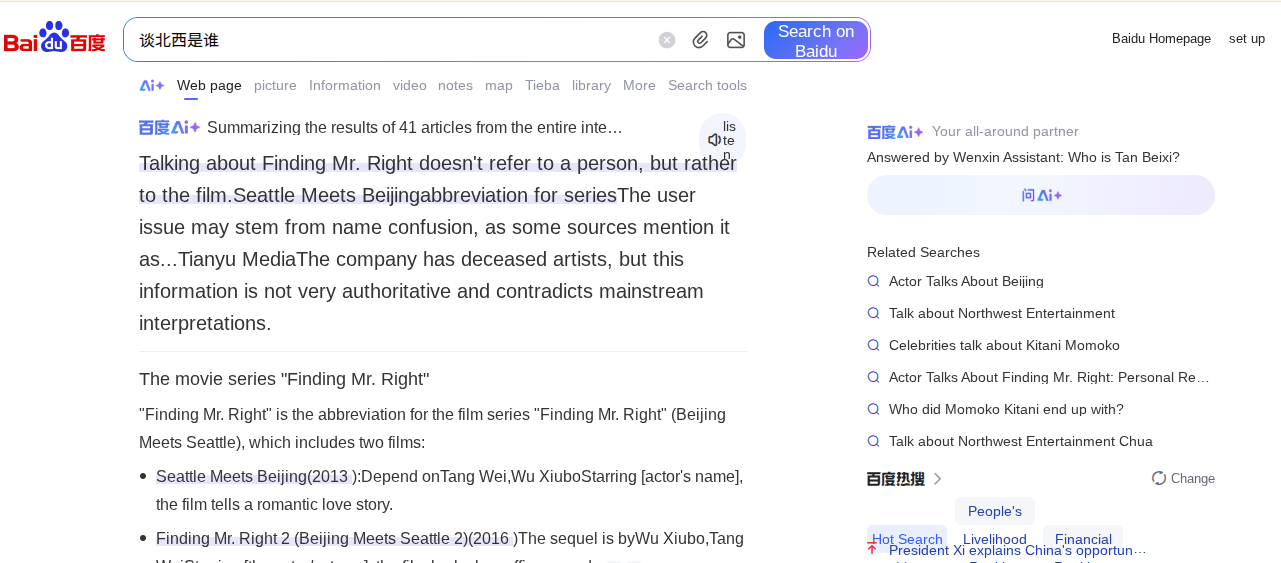Viewport: 1281px width, 563px height.
Task: Click the Baidu logo
Action: (55, 38)
